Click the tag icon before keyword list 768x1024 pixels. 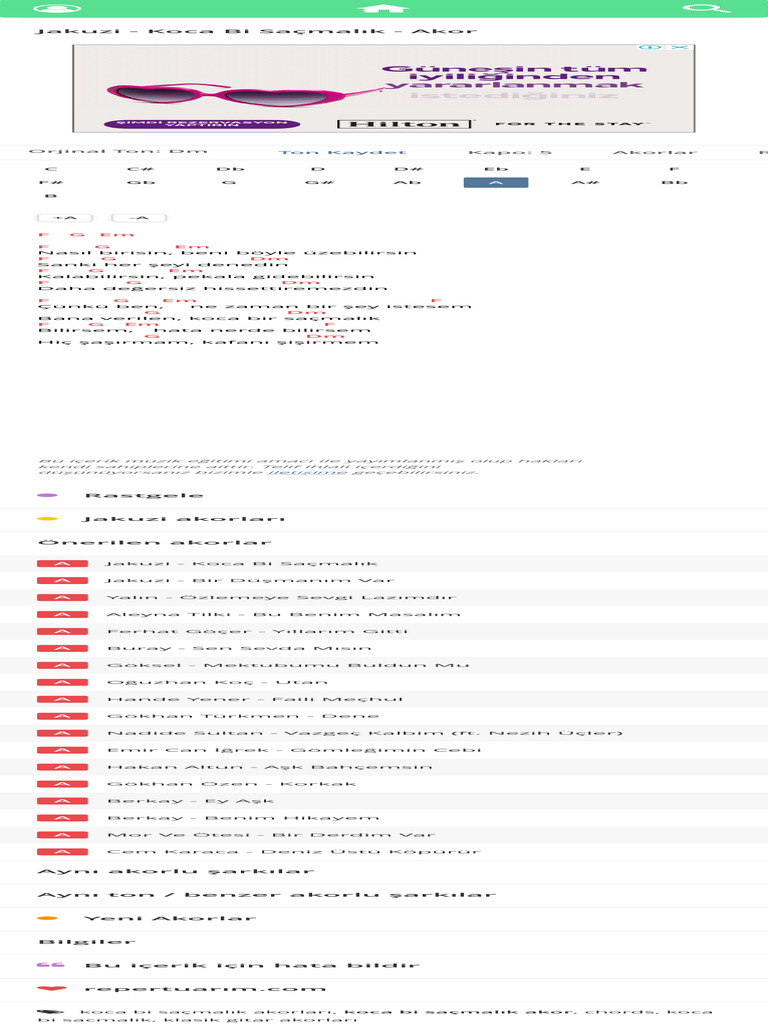[50, 1011]
